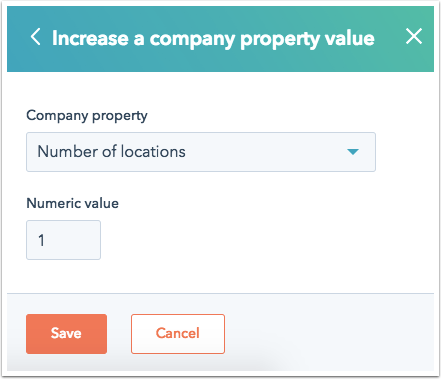This screenshot has height=379, width=441.
Task: Go back using the left chevron icon
Action: tap(35, 37)
